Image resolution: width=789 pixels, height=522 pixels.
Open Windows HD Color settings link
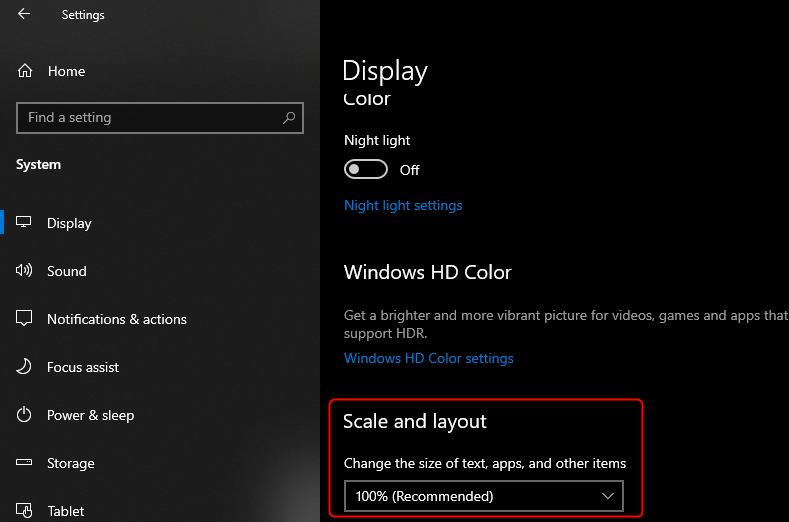tap(429, 358)
